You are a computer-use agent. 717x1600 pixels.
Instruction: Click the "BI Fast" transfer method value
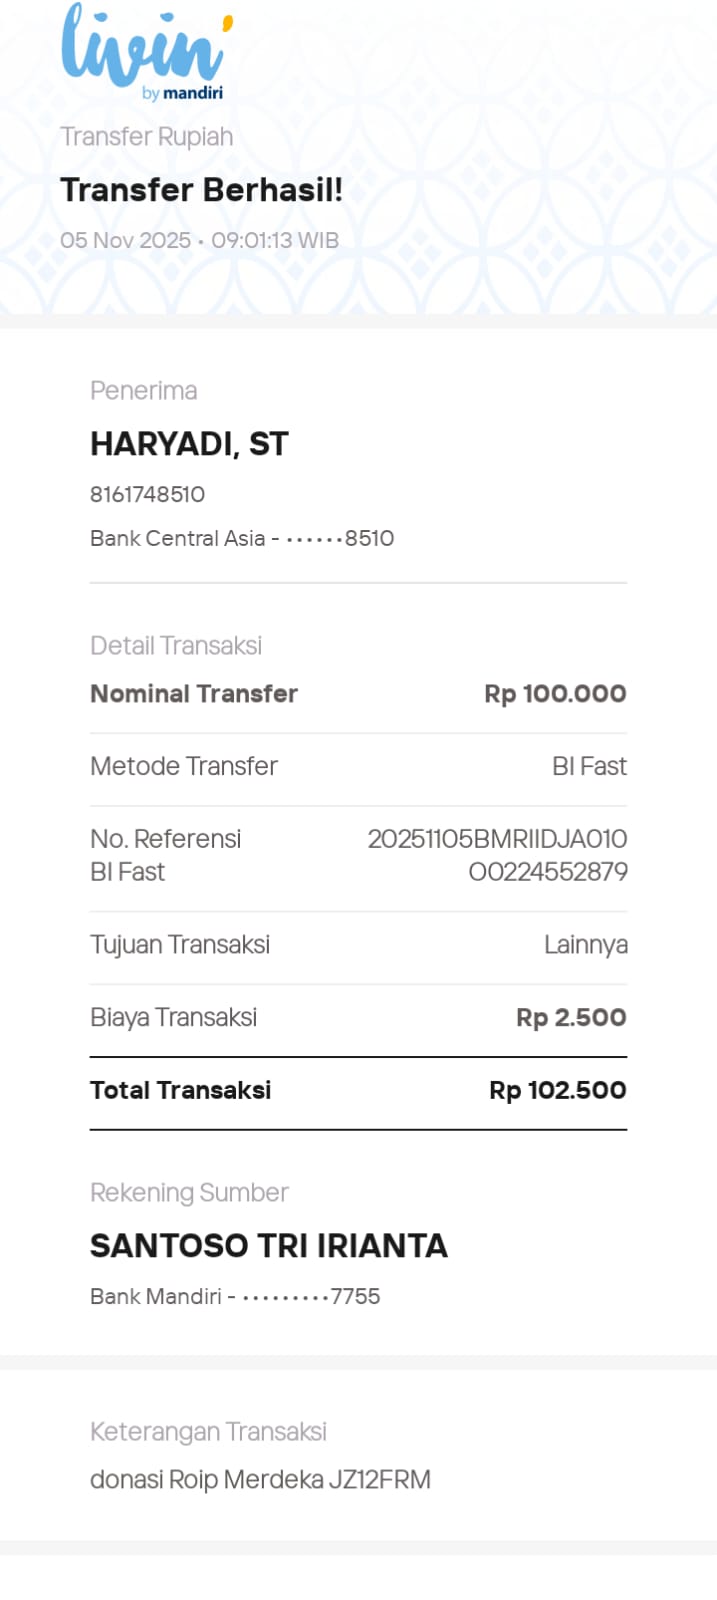[x=589, y=767]
